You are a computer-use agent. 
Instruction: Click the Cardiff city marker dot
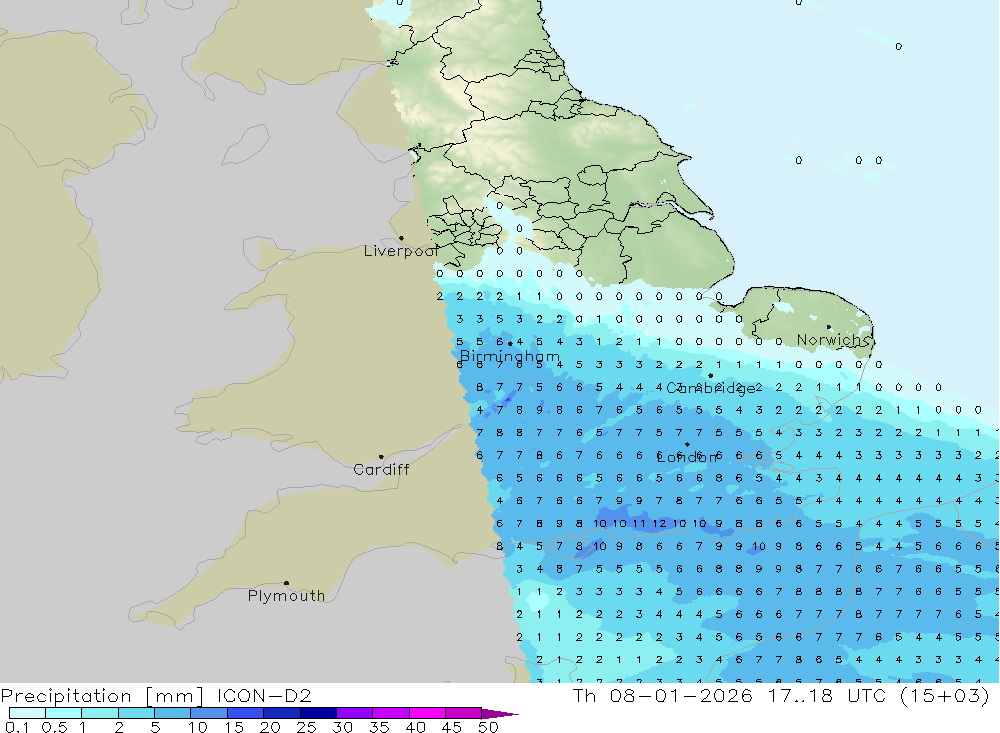381,457
